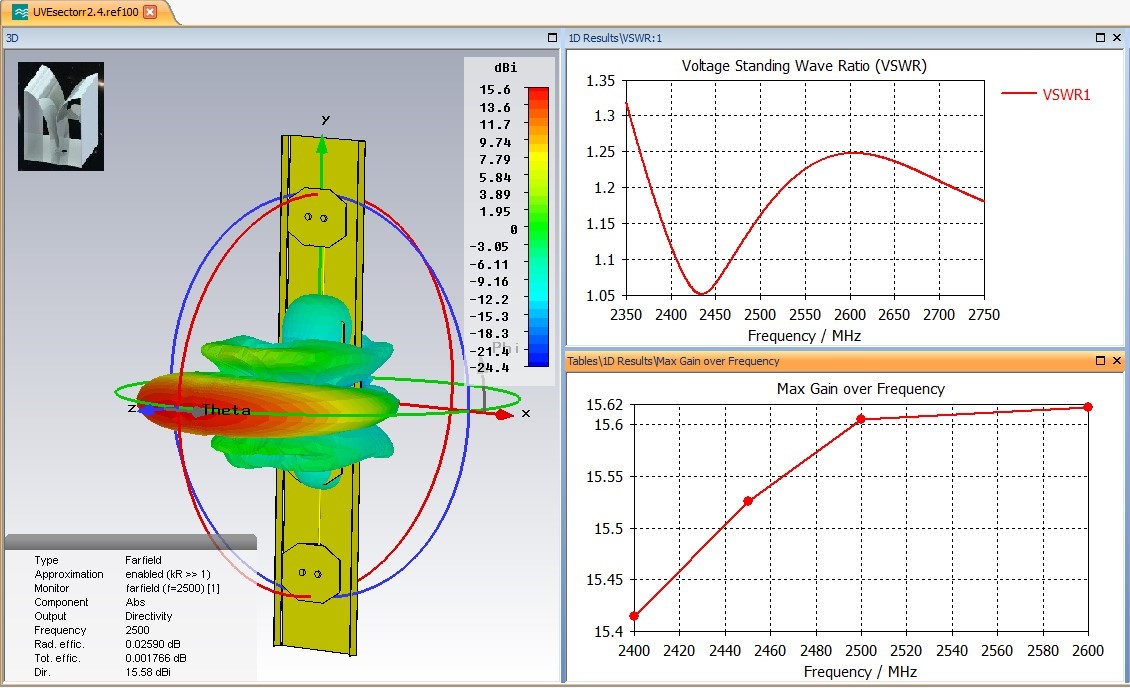1130x688 pixels.
Task: Click the green Y axis arrow in 3D view
Action: tap(322, 145)
